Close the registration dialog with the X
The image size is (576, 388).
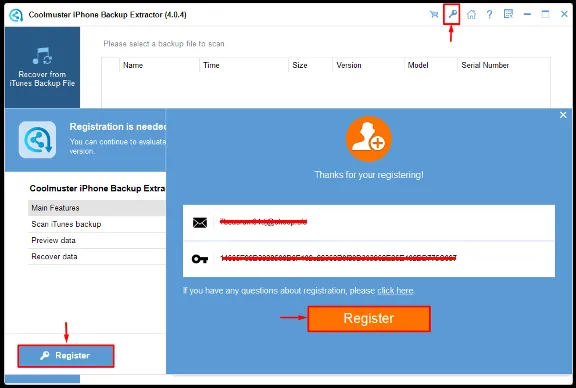[x=563, y=115]
